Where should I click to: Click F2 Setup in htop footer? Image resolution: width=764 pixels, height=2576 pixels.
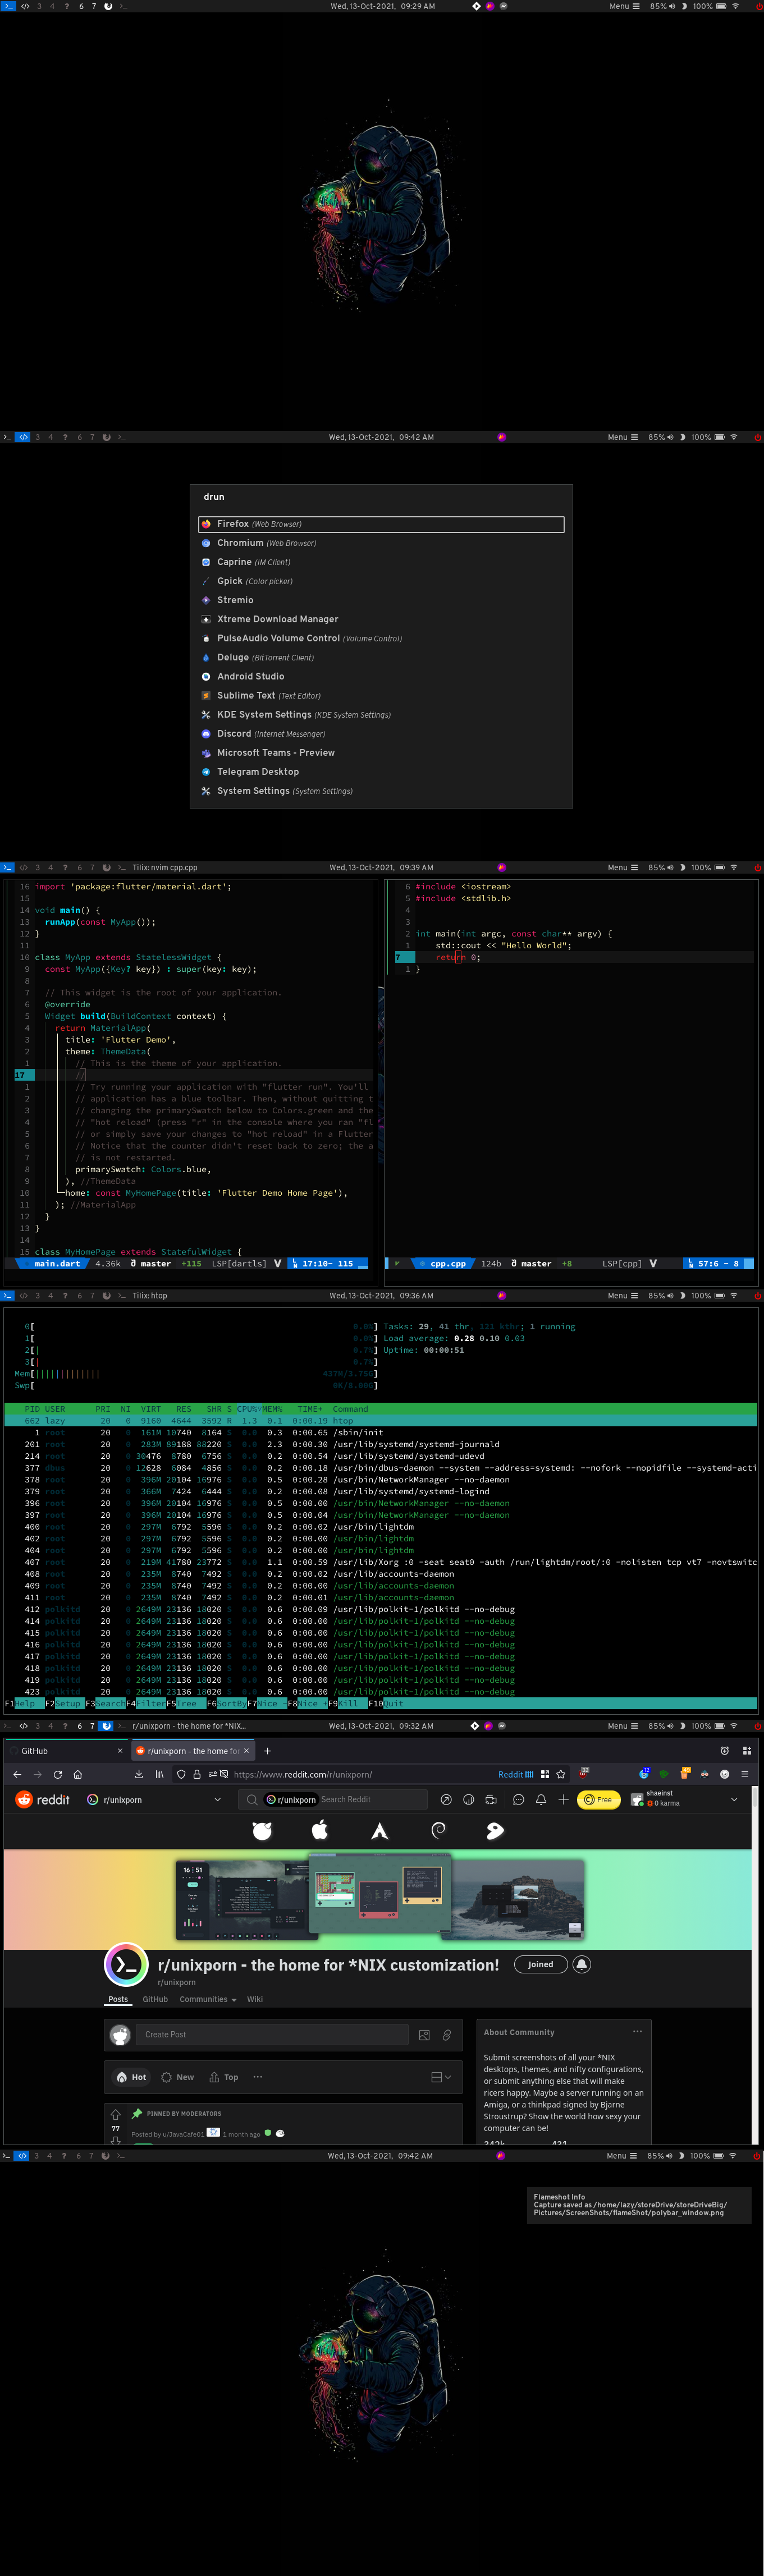(64, 1704)
